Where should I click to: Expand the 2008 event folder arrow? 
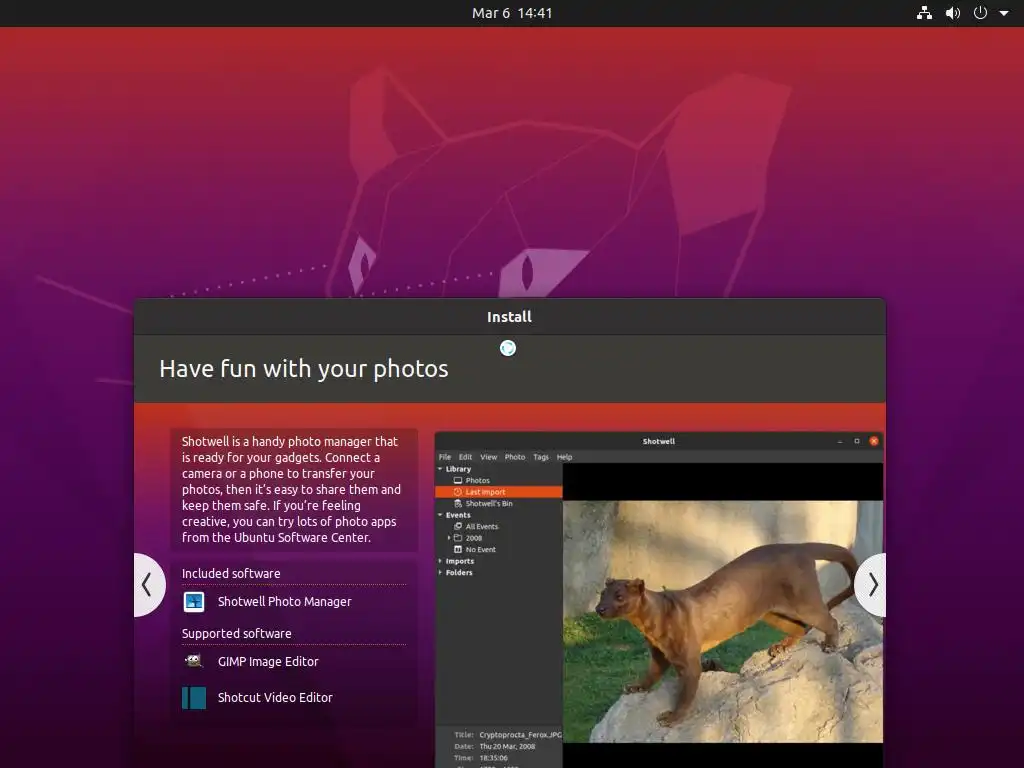tap(449, 538)
